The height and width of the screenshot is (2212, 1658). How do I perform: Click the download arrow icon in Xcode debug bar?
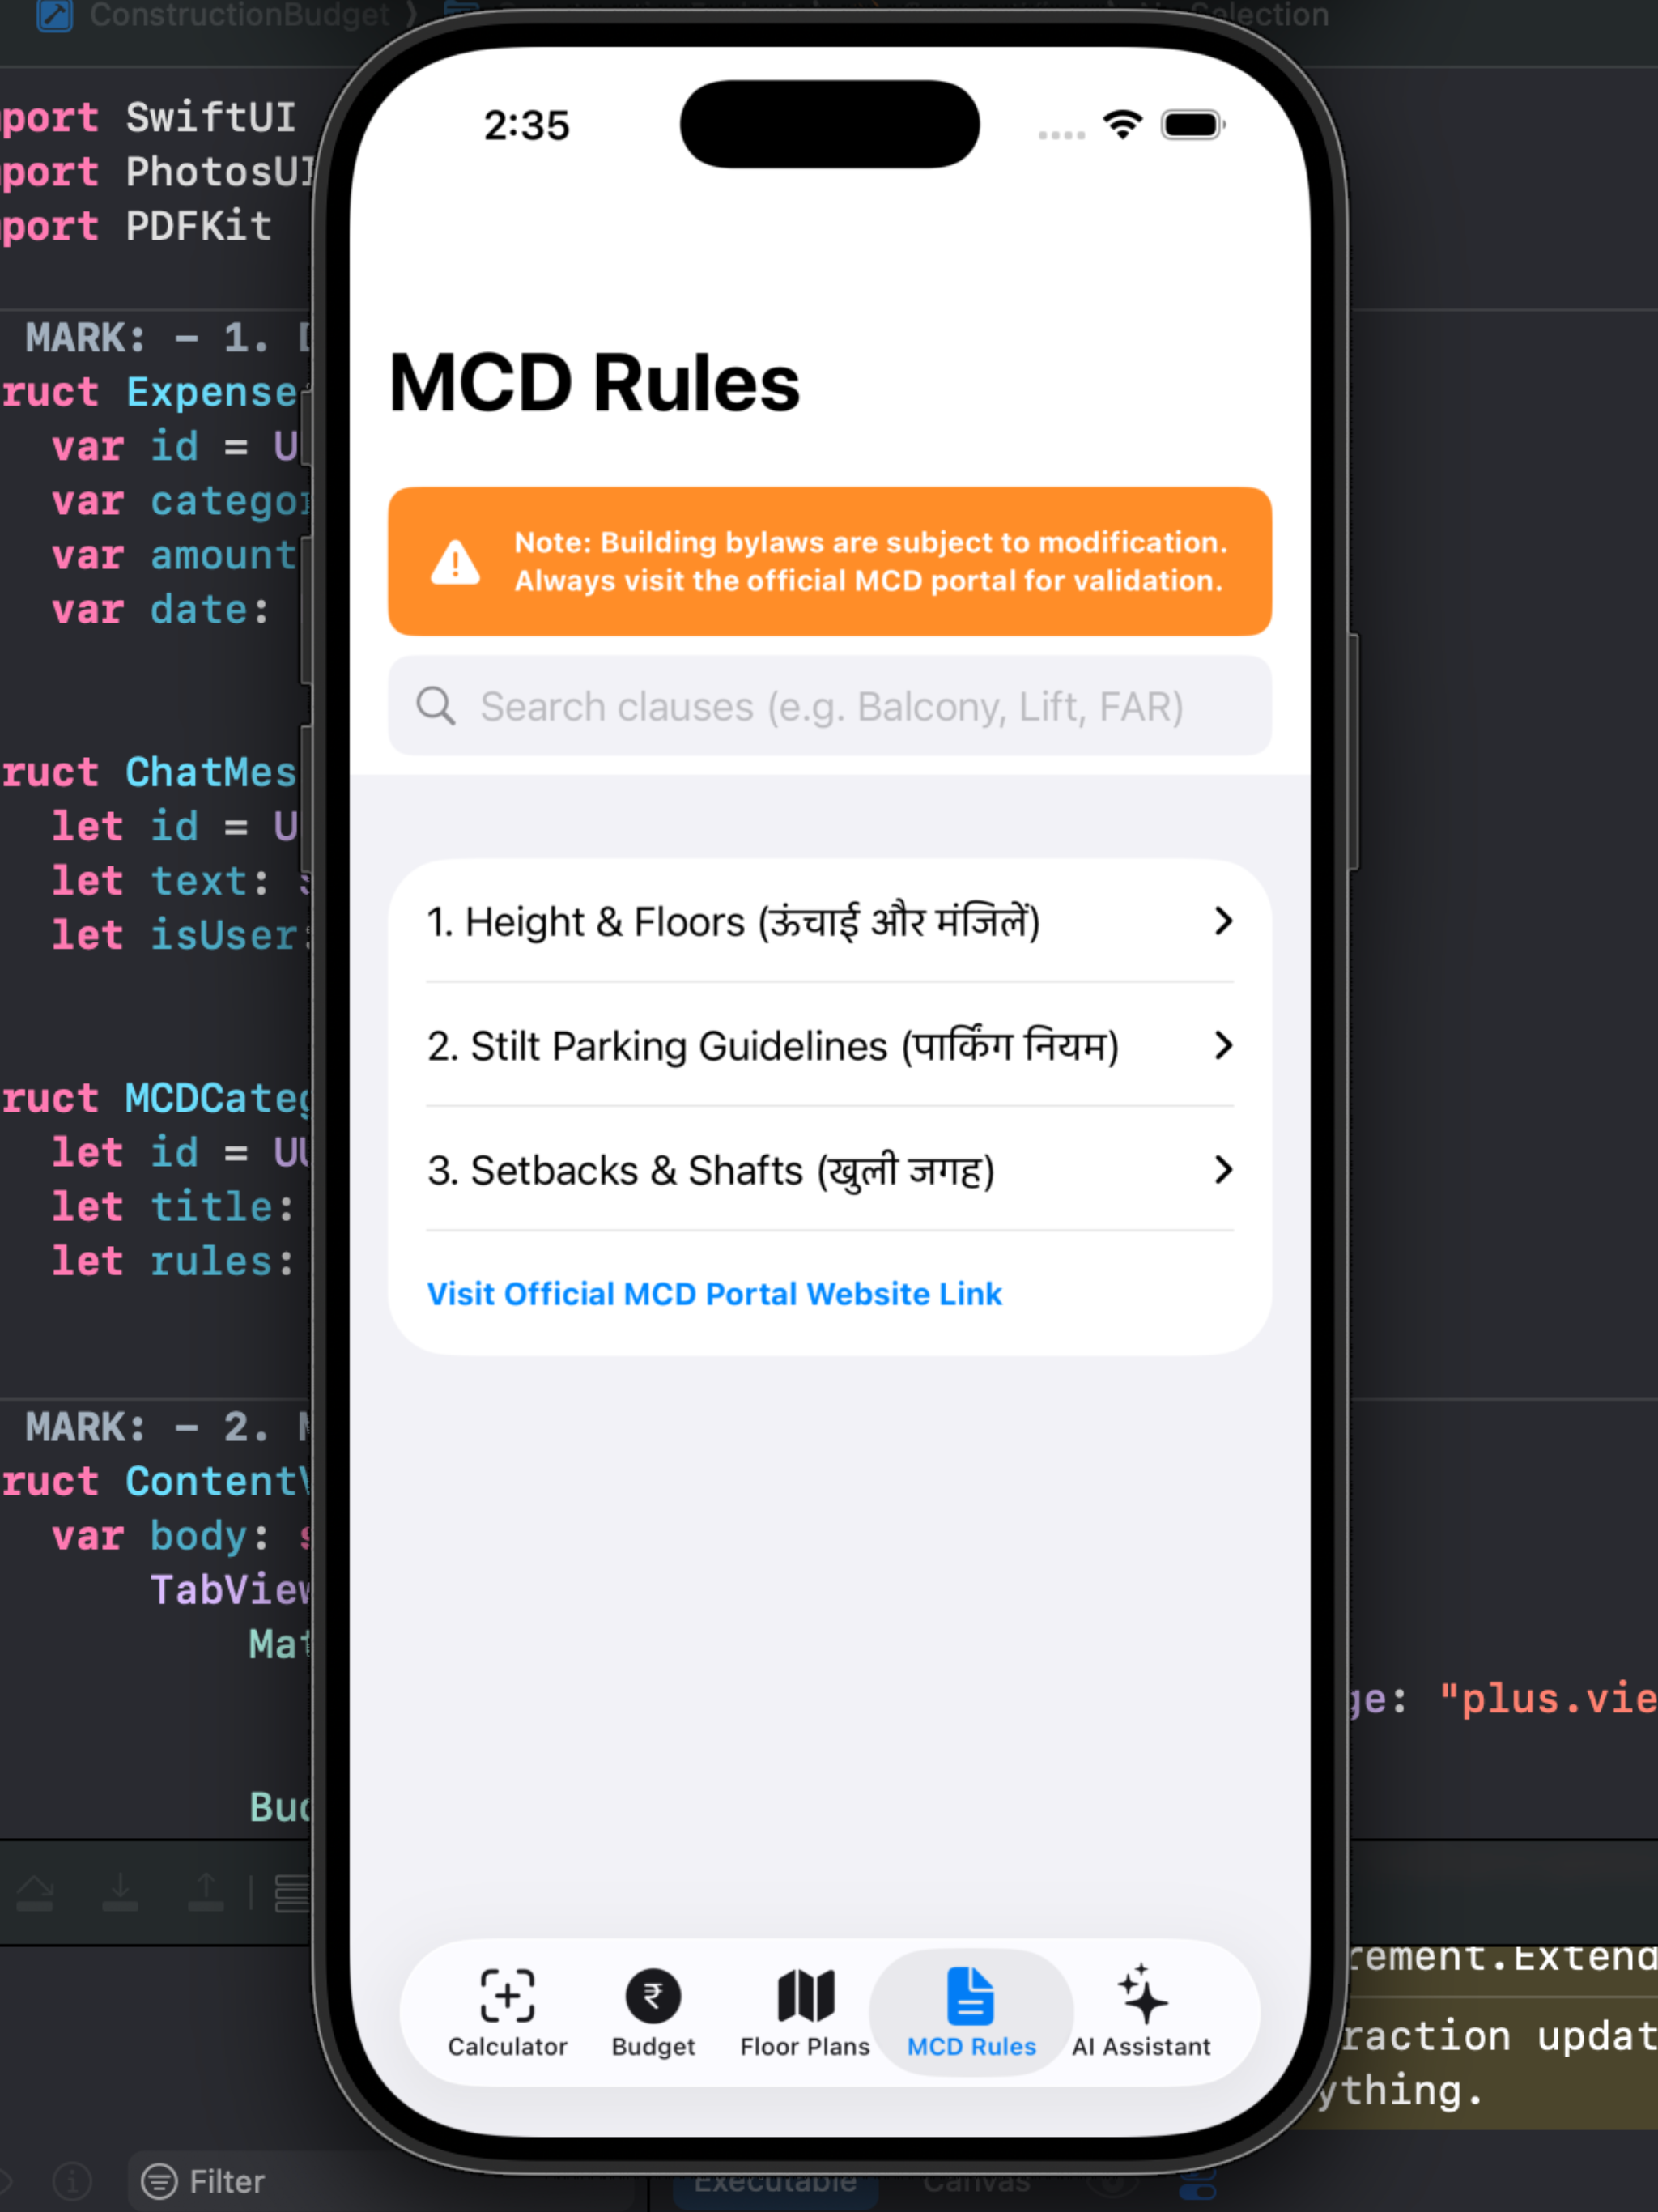[120, 1891]
